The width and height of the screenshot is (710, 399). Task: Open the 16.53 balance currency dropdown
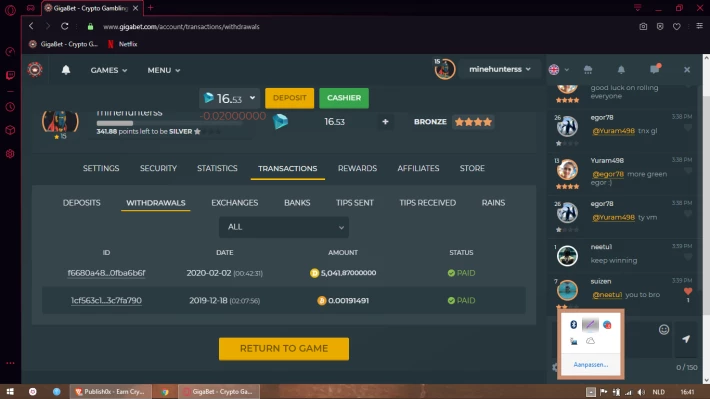(x=230, y=98)
